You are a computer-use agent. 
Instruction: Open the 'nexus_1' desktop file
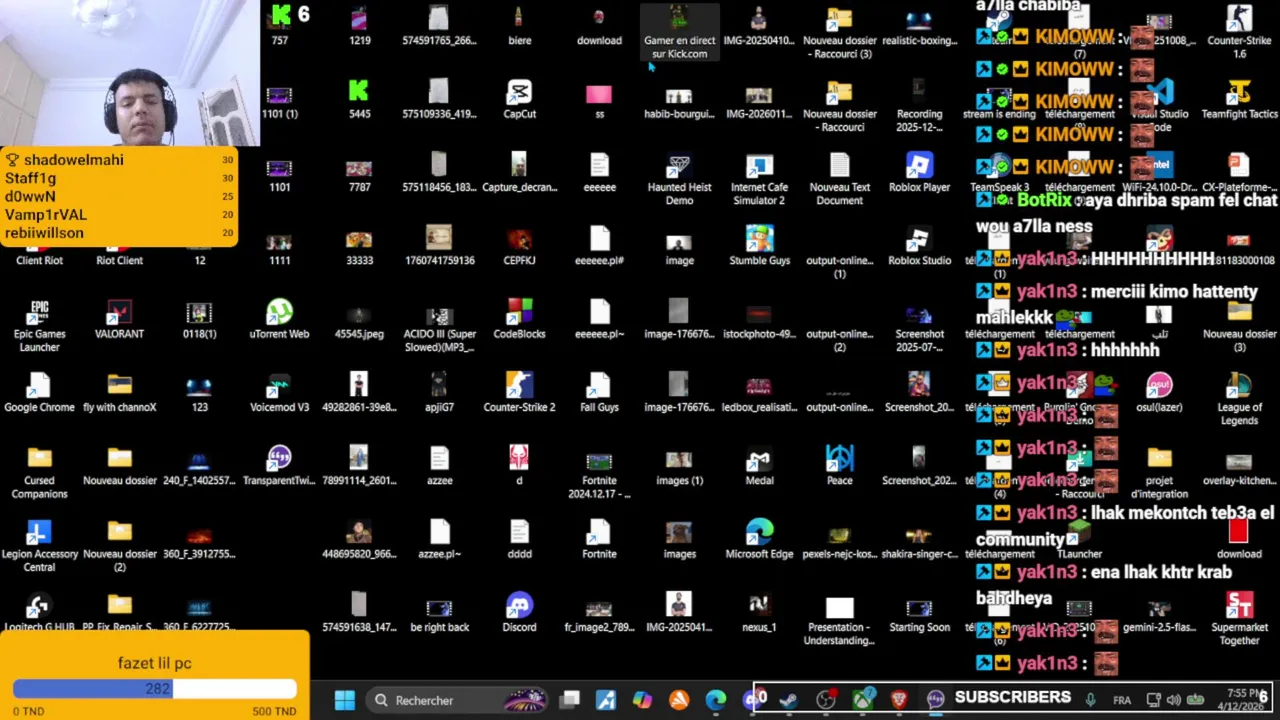(x=759, y=613)
